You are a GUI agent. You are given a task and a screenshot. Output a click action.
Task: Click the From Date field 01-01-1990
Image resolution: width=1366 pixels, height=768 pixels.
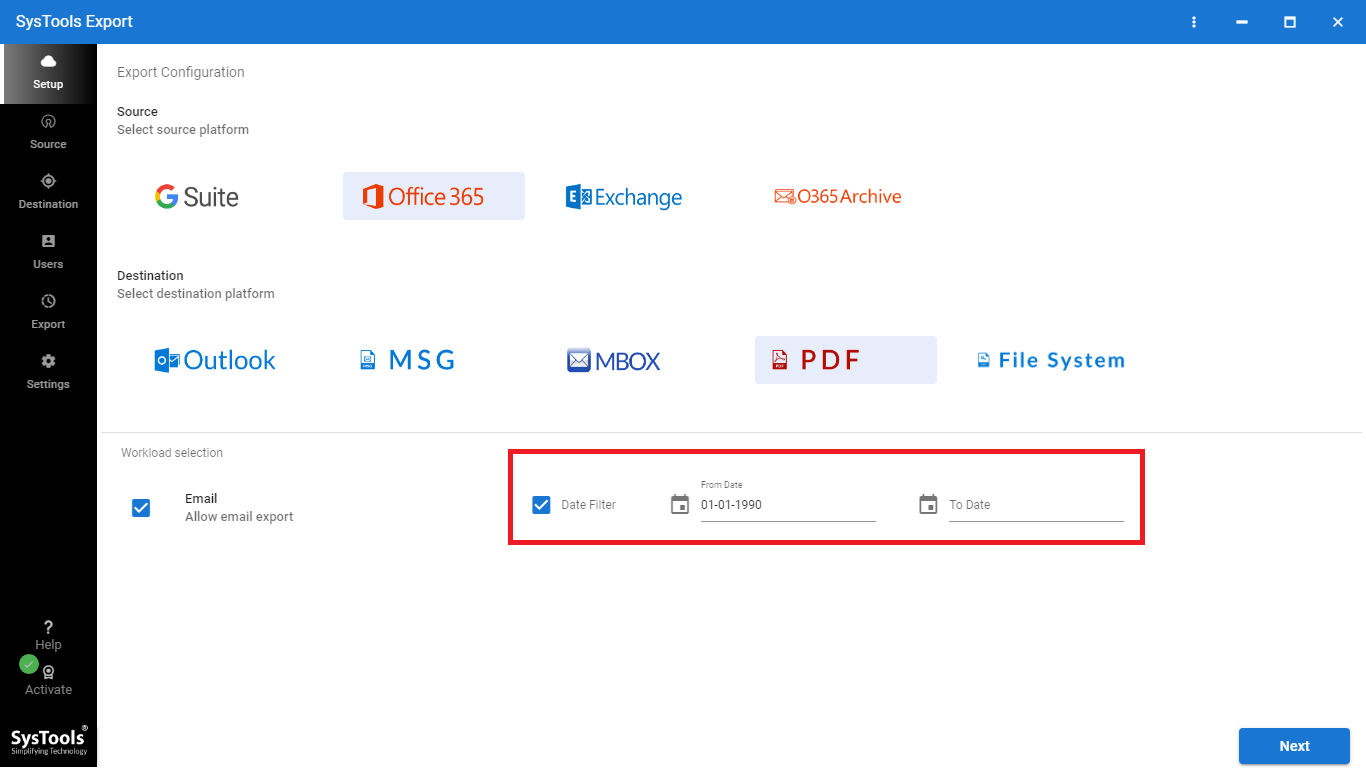click(x=788, y=505)
